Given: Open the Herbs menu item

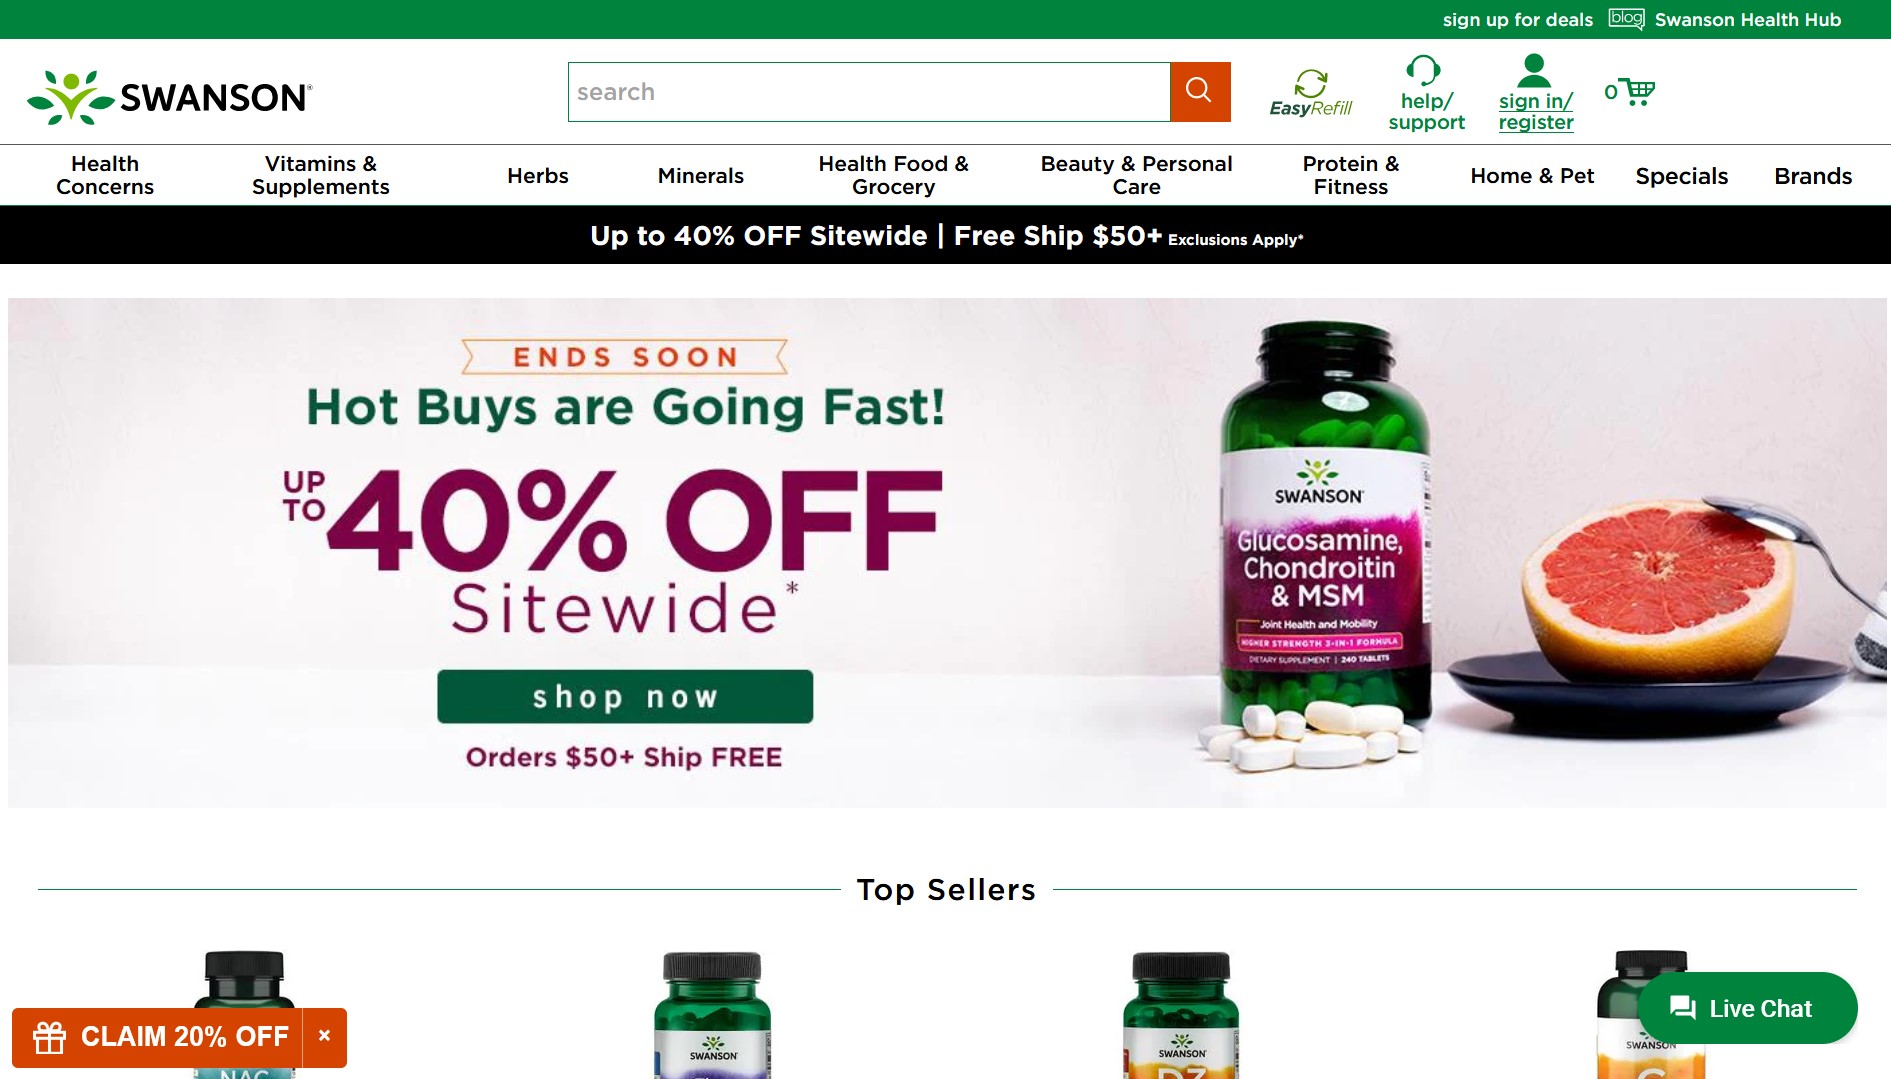Looking at the screenshot, I should click(538, 176).
